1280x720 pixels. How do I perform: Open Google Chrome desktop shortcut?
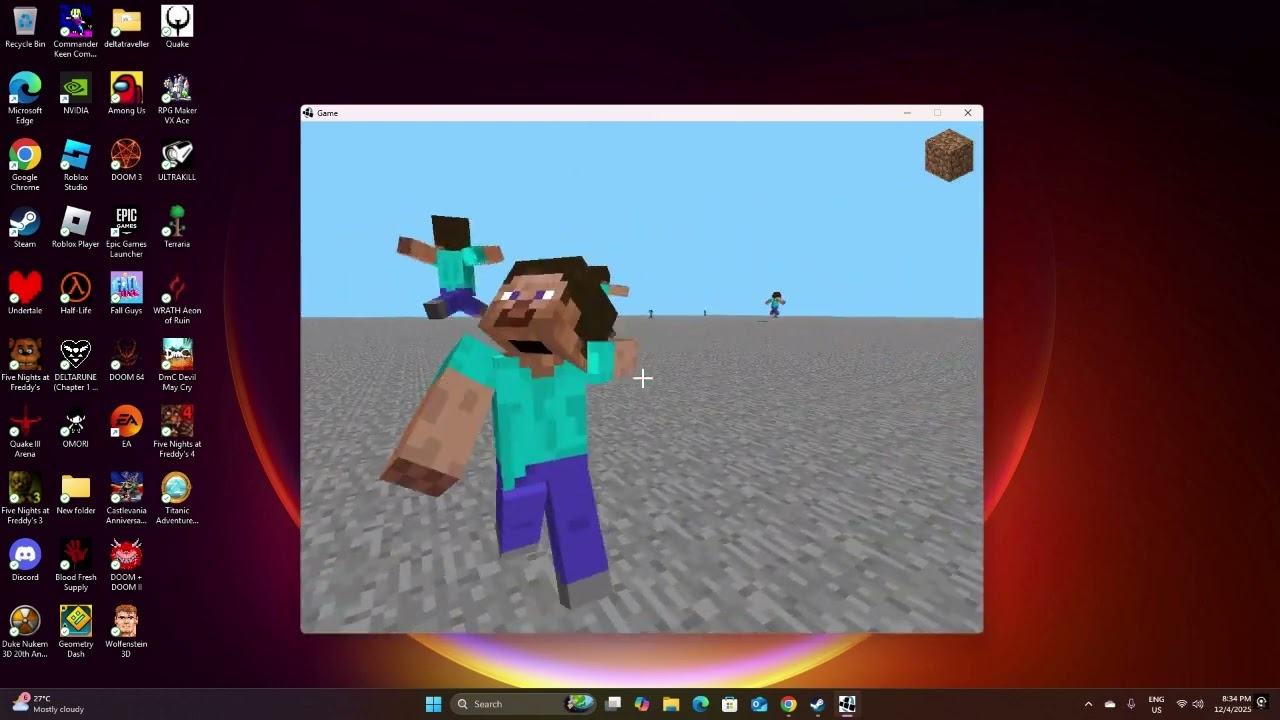tap(25, 166)
